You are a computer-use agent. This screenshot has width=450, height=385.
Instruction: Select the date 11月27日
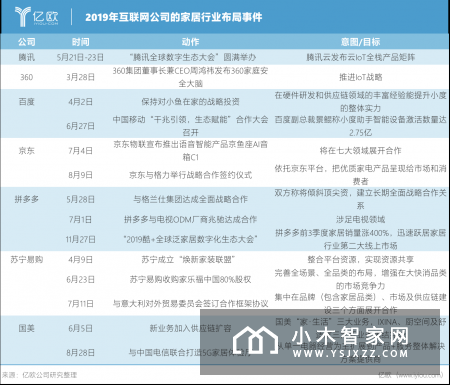(x=80, y=239)
